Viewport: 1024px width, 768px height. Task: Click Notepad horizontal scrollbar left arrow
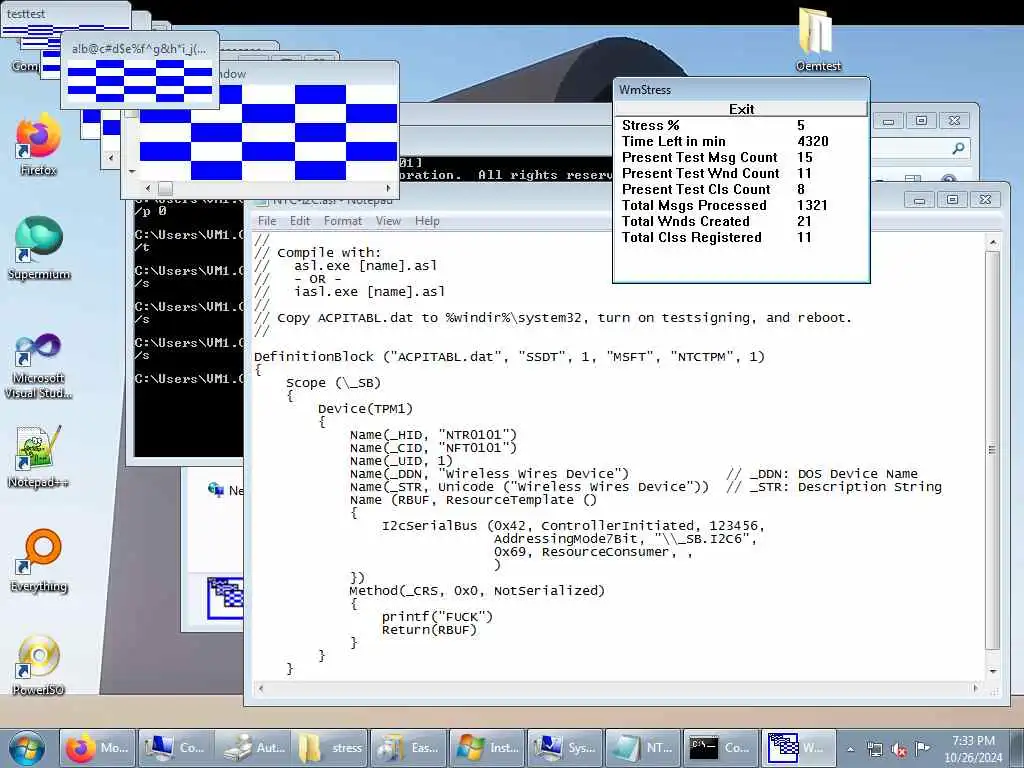(261, 688)
